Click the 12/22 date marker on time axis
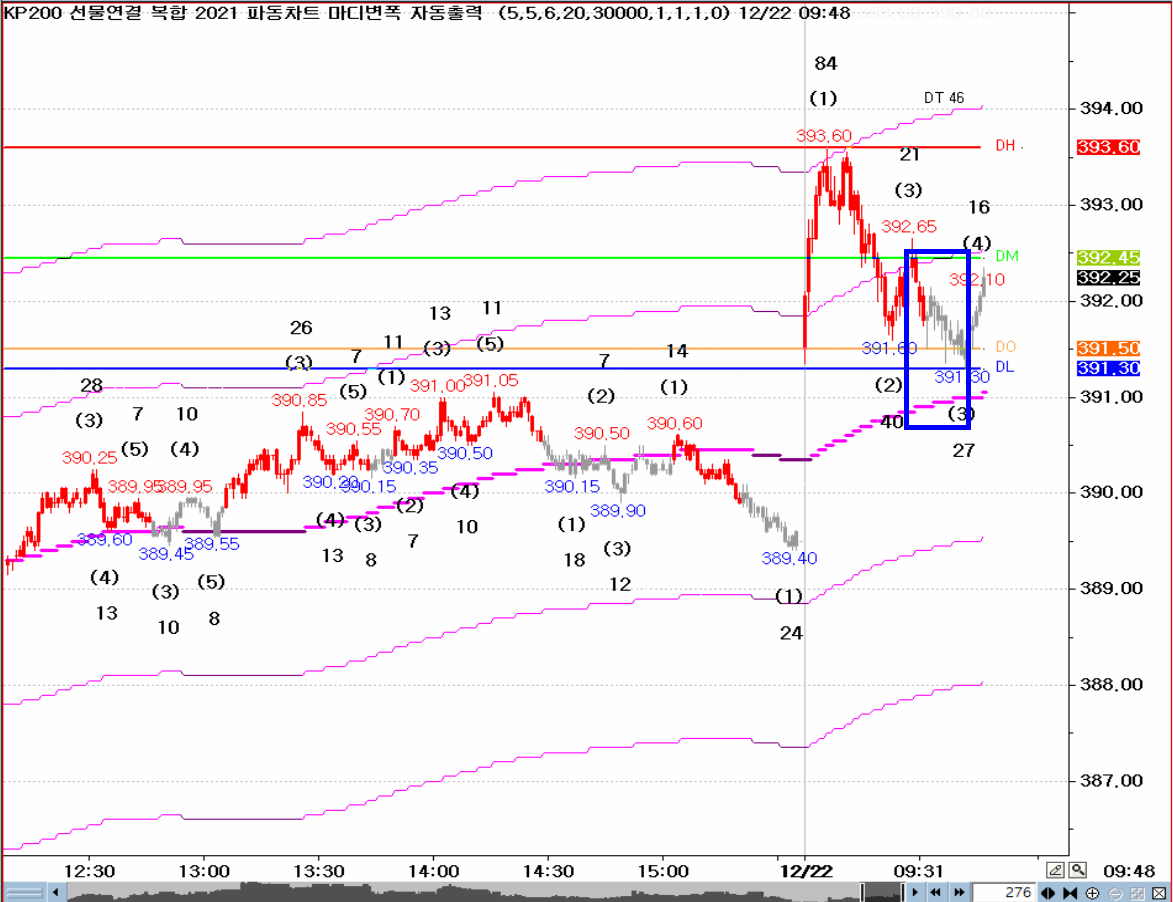The width and height of the screenshot is (1173, 902). click(x=805, y=870)
